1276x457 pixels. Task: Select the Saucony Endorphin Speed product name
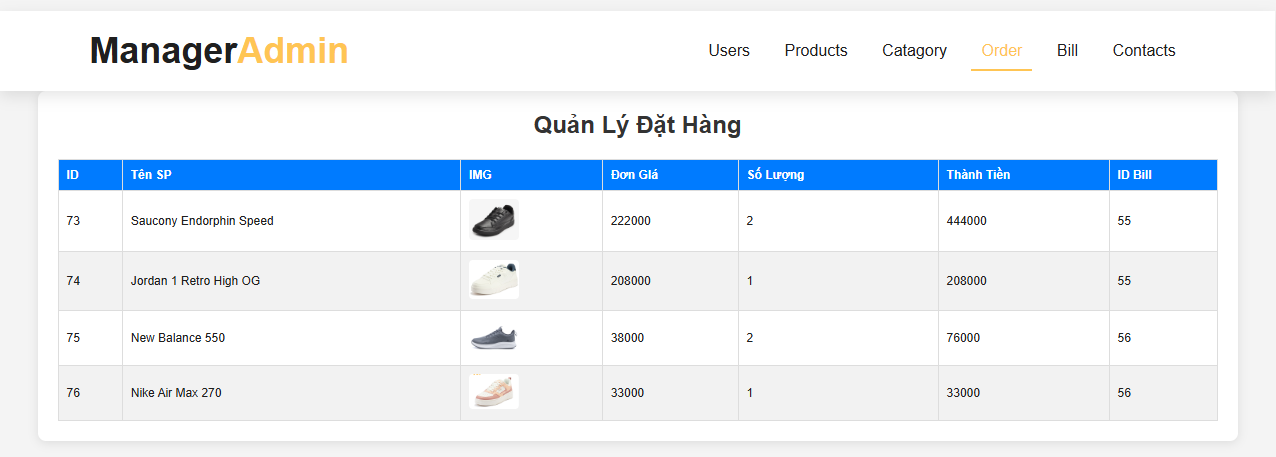[202, 221]
